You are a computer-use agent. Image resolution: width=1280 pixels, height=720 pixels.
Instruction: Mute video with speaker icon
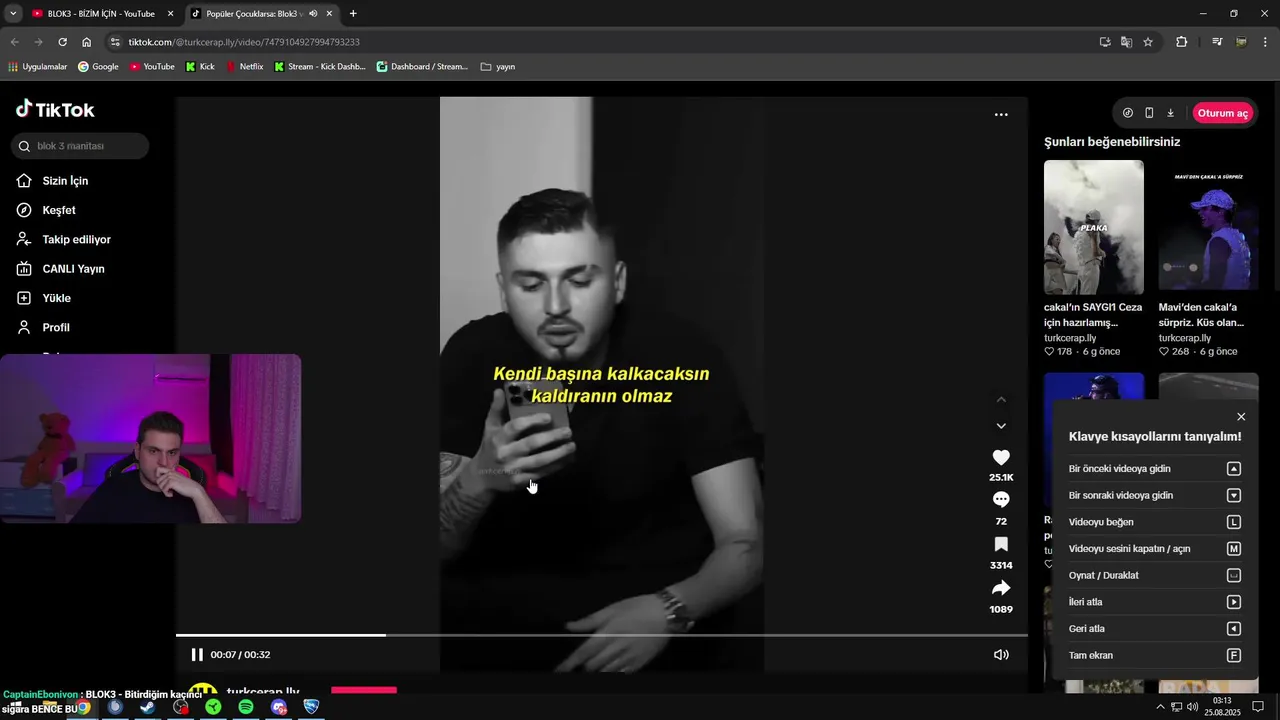point(1001,655)
